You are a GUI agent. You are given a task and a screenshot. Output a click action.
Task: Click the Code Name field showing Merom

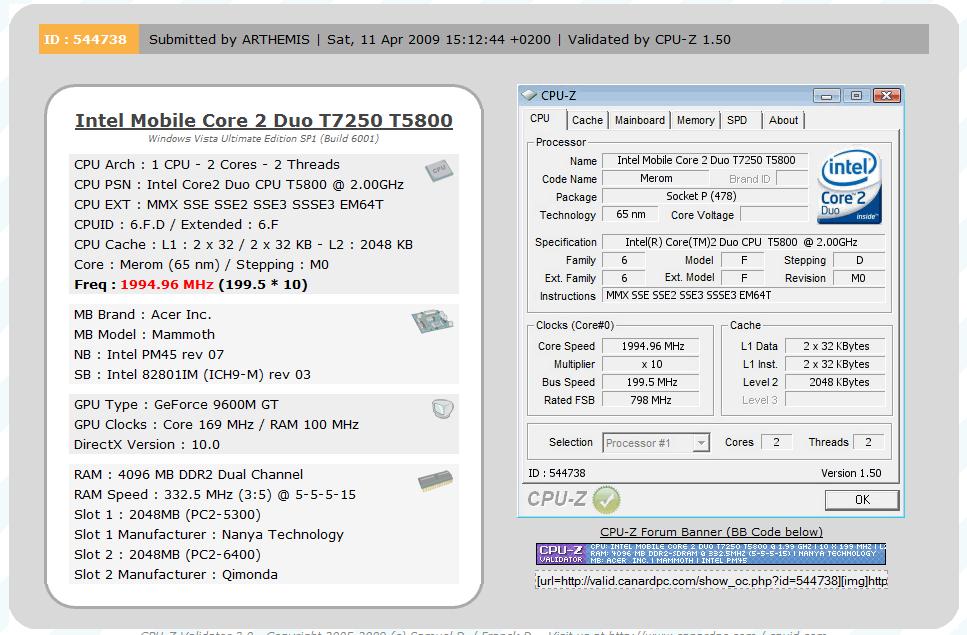656,178
